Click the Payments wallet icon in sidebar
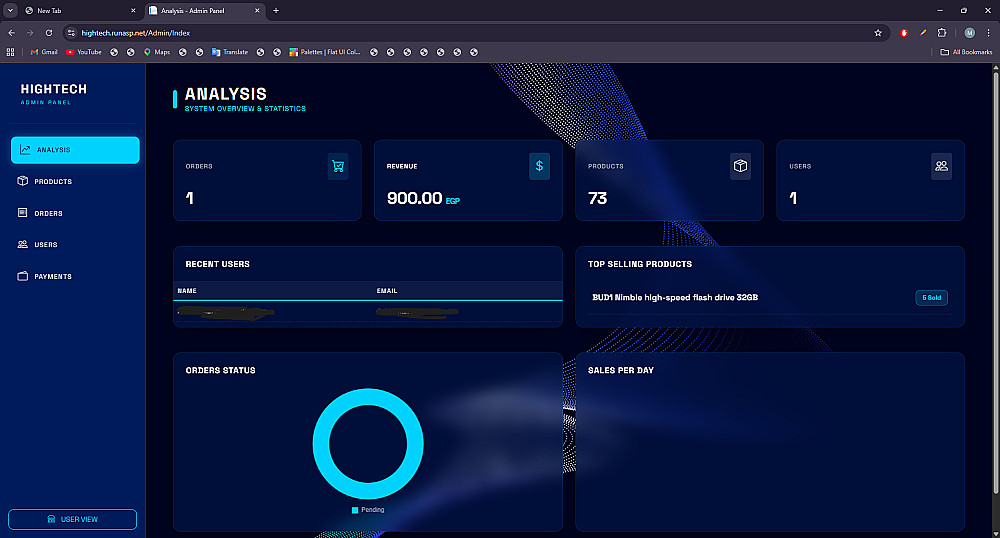 (22, 276)
